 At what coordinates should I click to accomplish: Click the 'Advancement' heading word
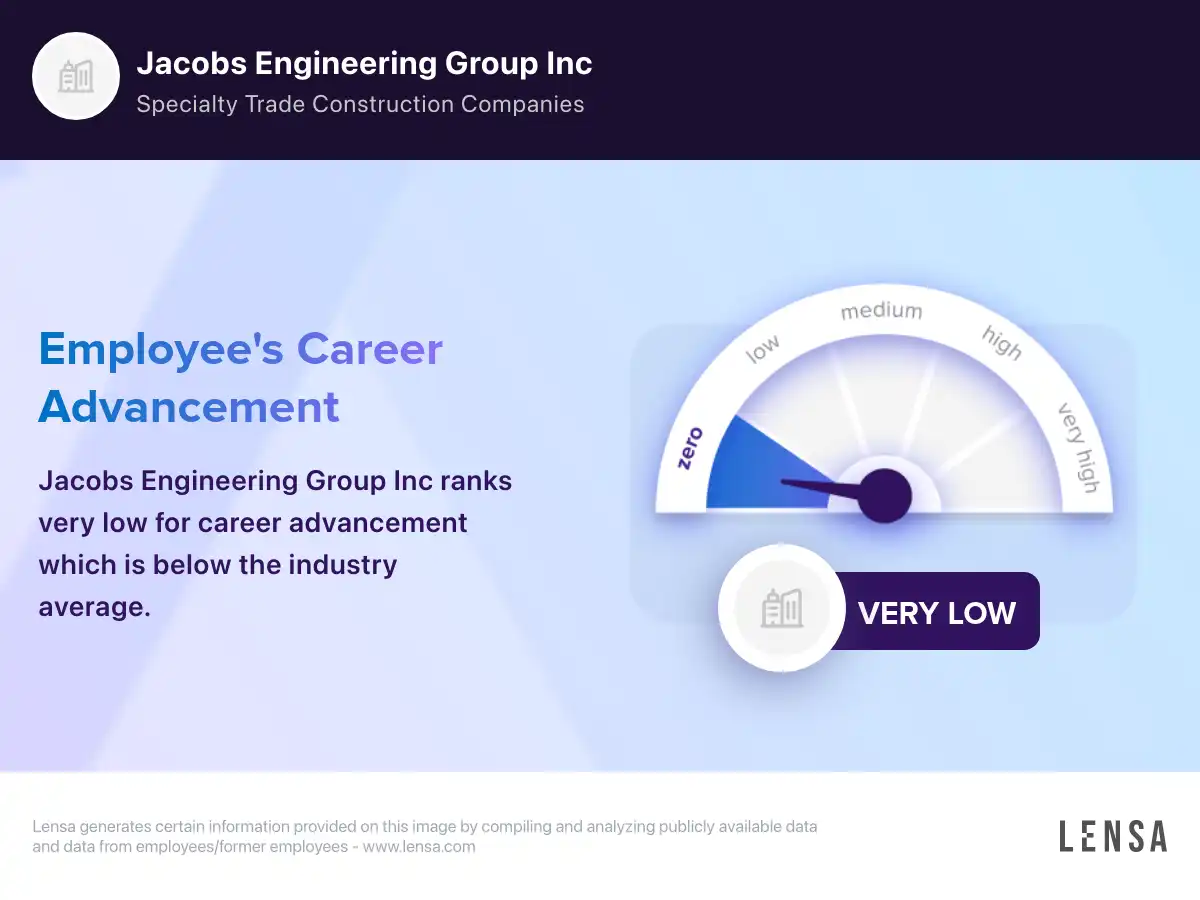189,407
